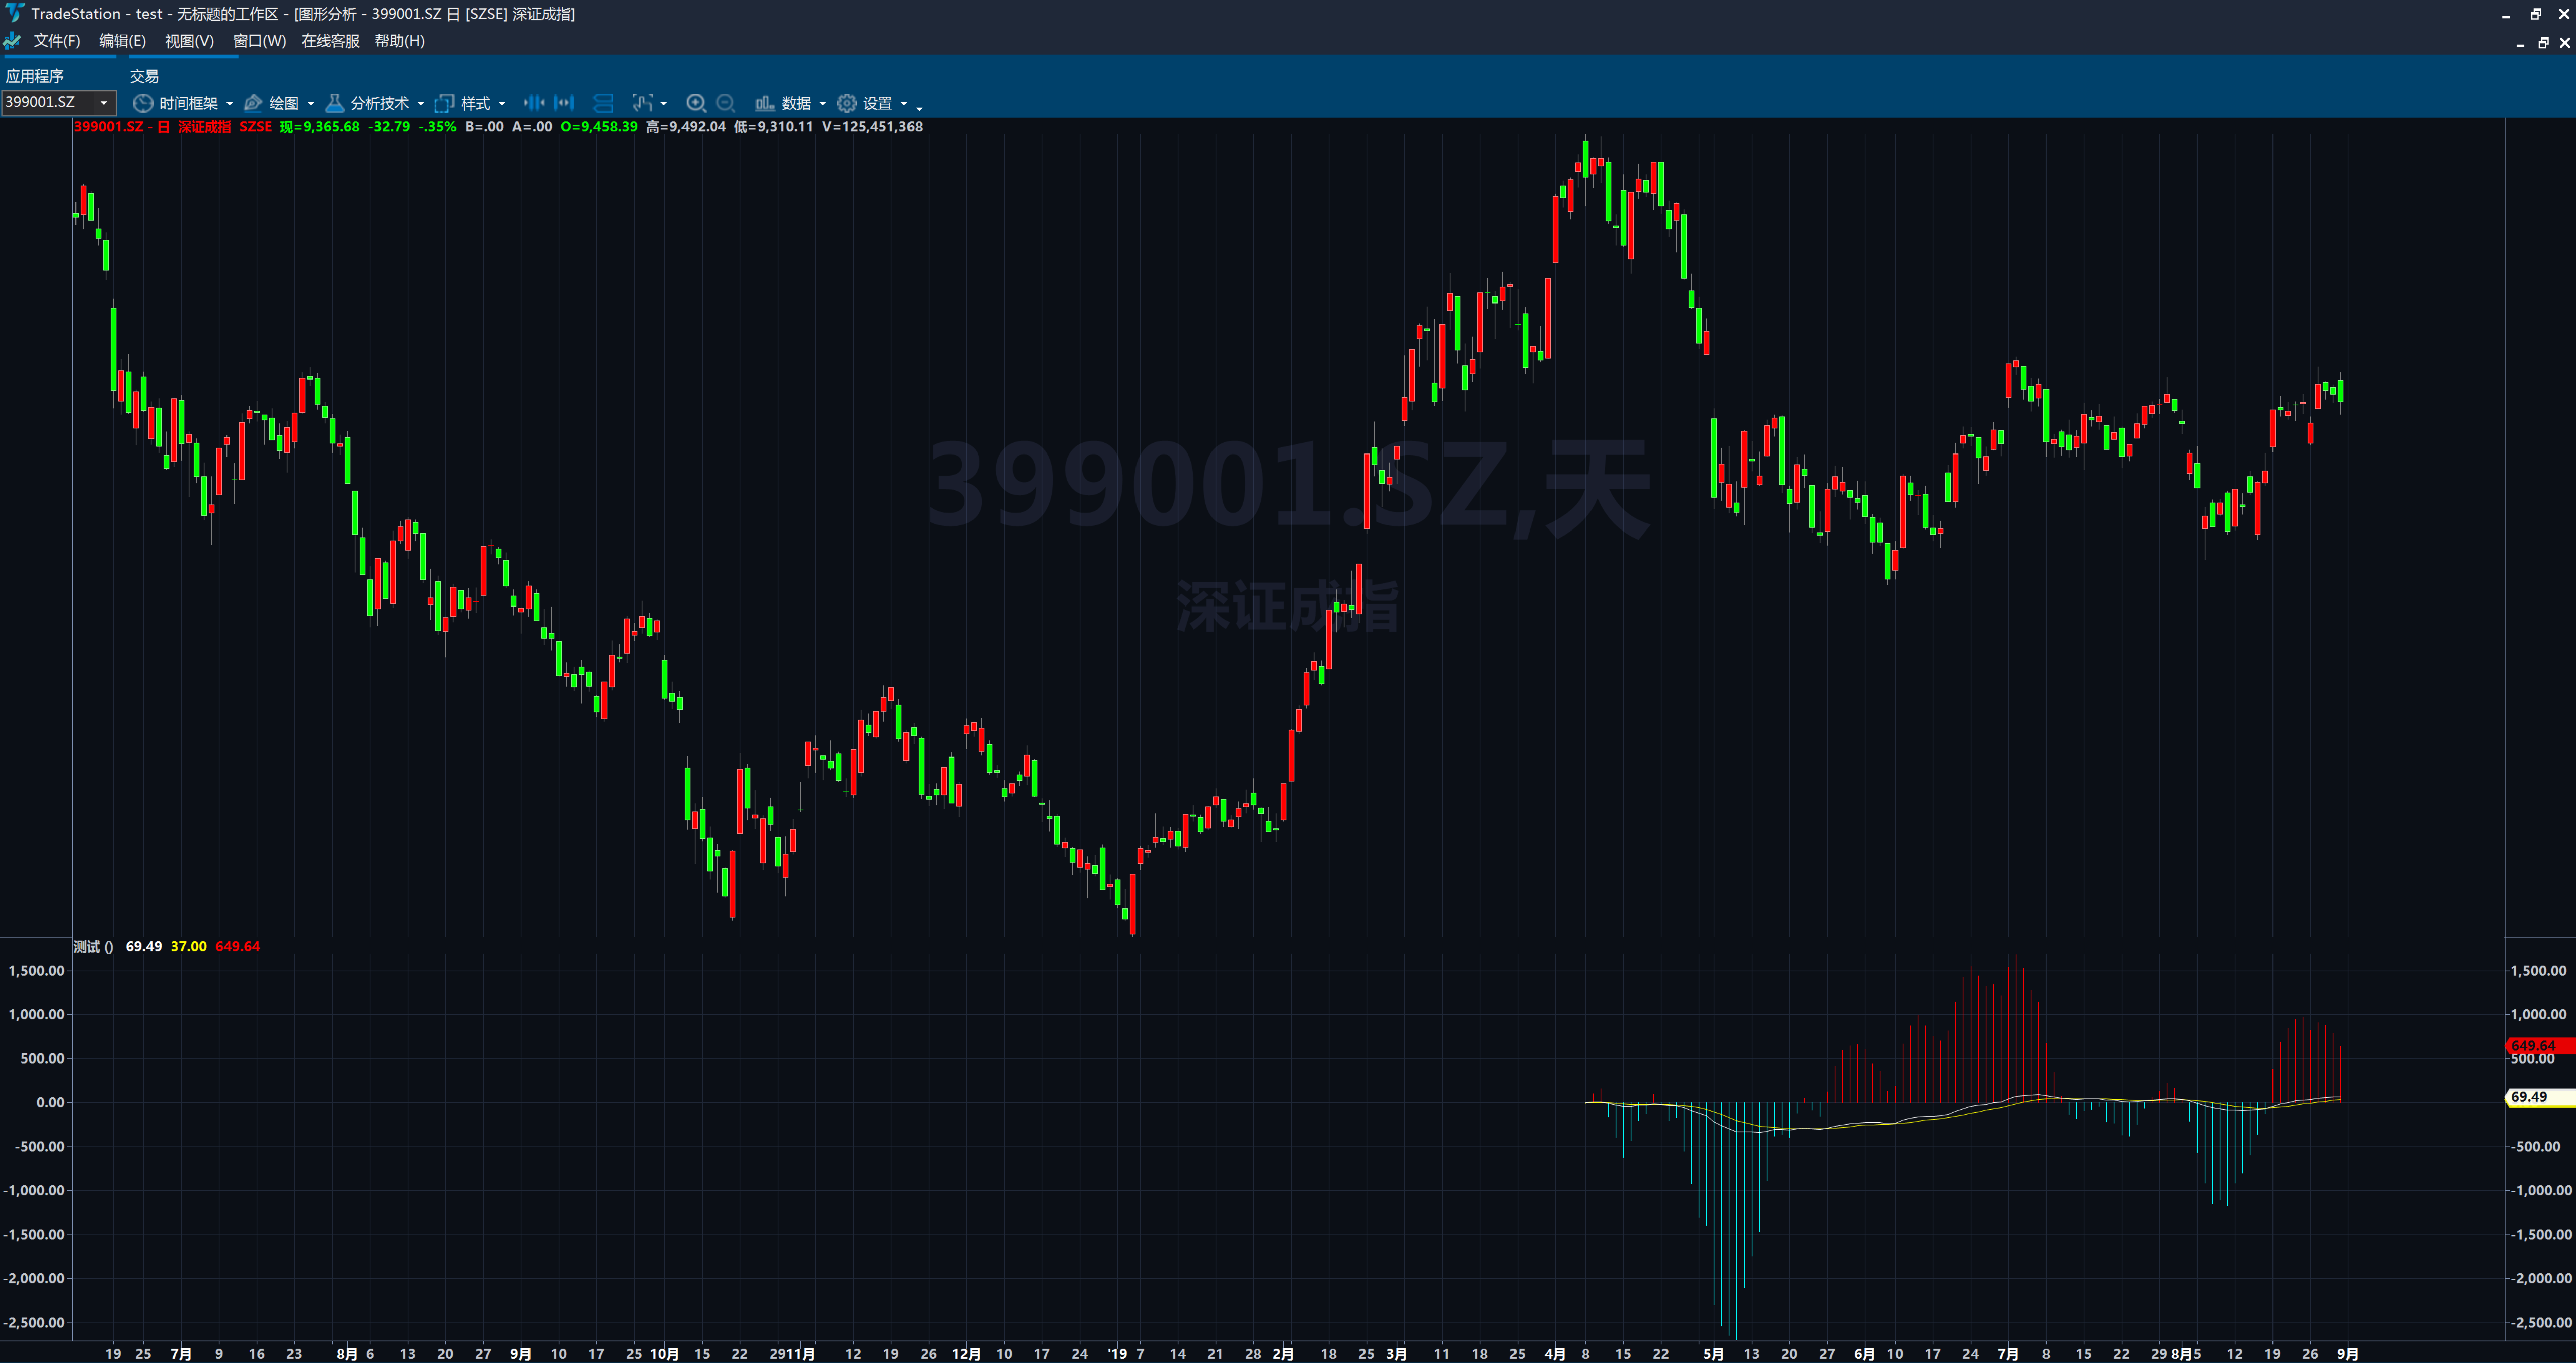Open the 帮助(H) menu

(x=400, y=41)
